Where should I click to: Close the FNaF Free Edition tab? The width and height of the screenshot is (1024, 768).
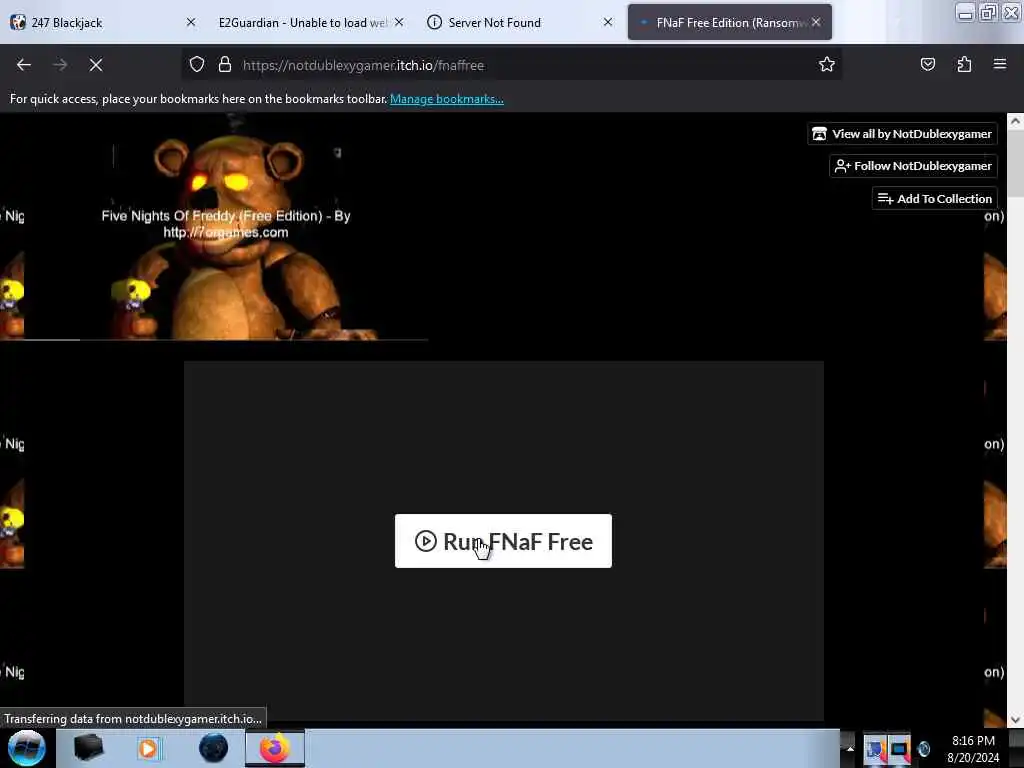click(816, 22)
